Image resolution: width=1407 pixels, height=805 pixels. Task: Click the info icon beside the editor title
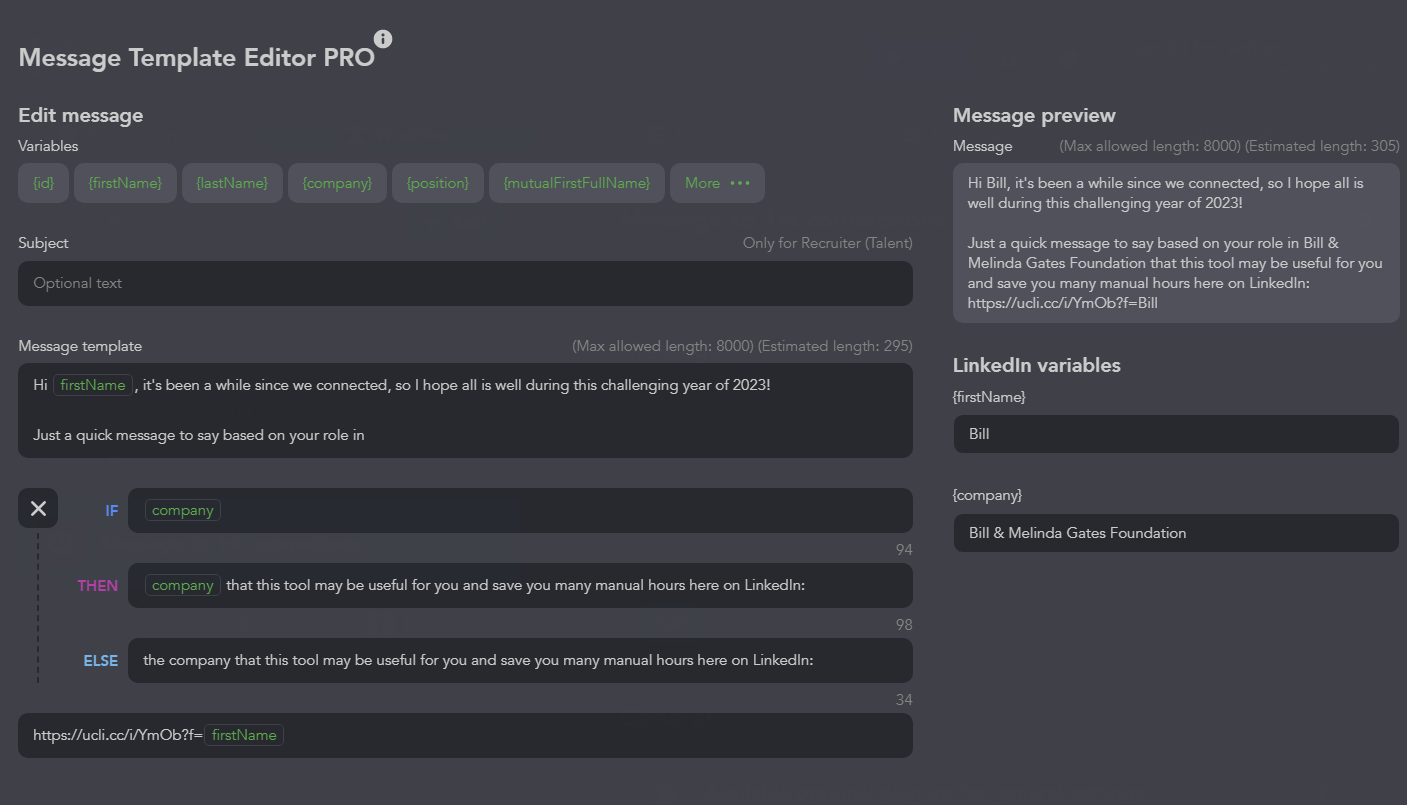(383, 39)
